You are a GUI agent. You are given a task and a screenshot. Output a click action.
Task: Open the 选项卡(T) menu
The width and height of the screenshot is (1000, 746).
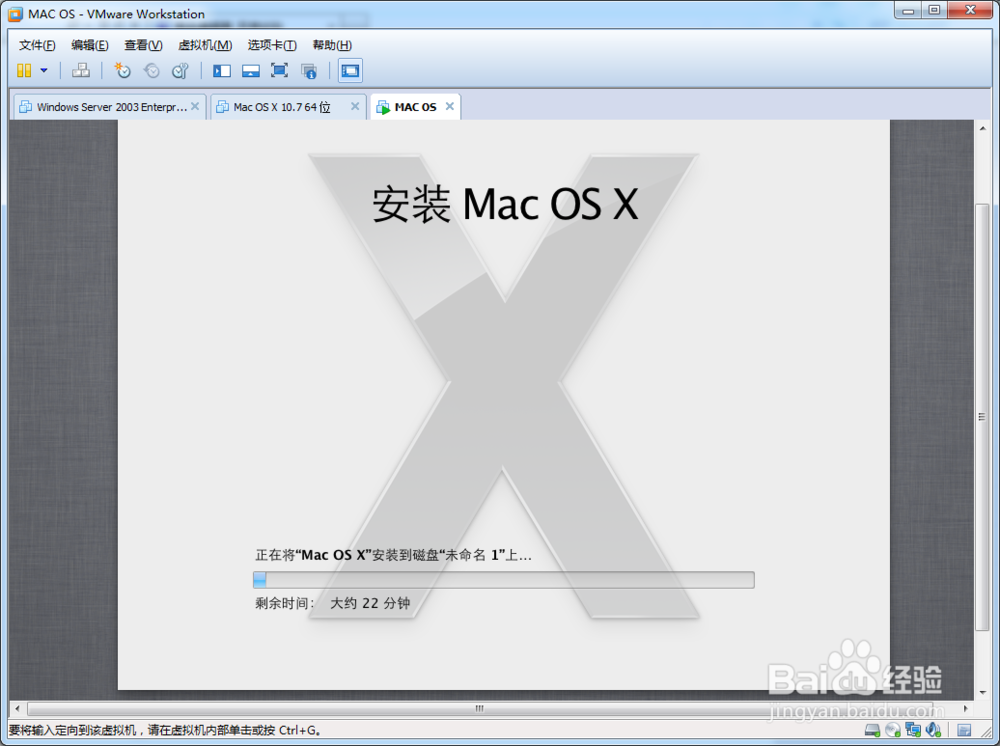272,45
